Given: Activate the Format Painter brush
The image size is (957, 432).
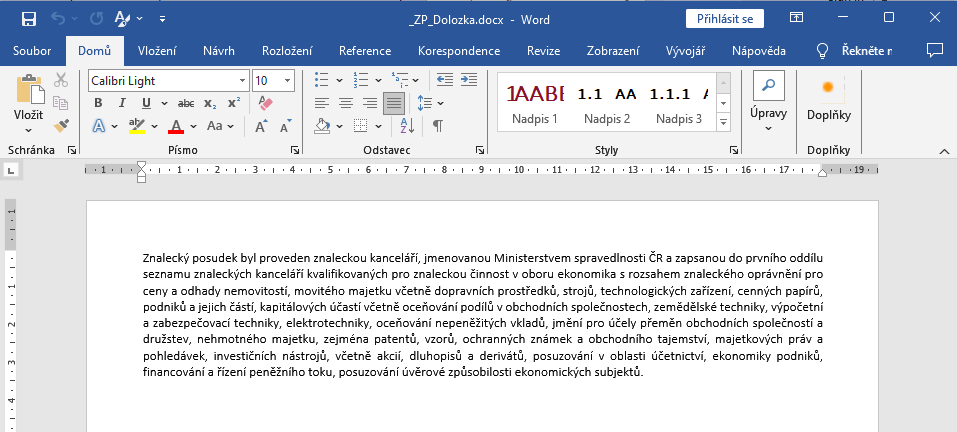Looking at the screenshot, I should click(61, 125).
